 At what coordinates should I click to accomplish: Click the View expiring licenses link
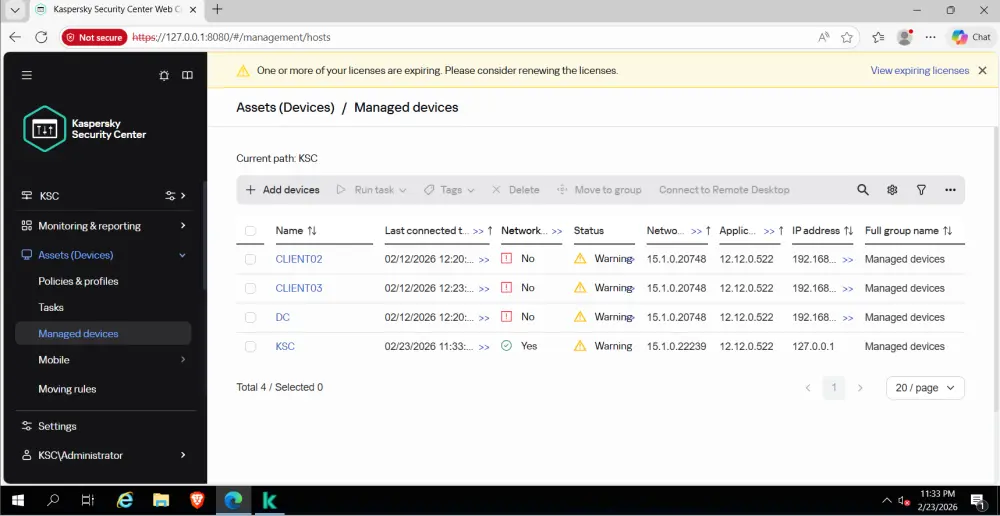click(919, 71)
